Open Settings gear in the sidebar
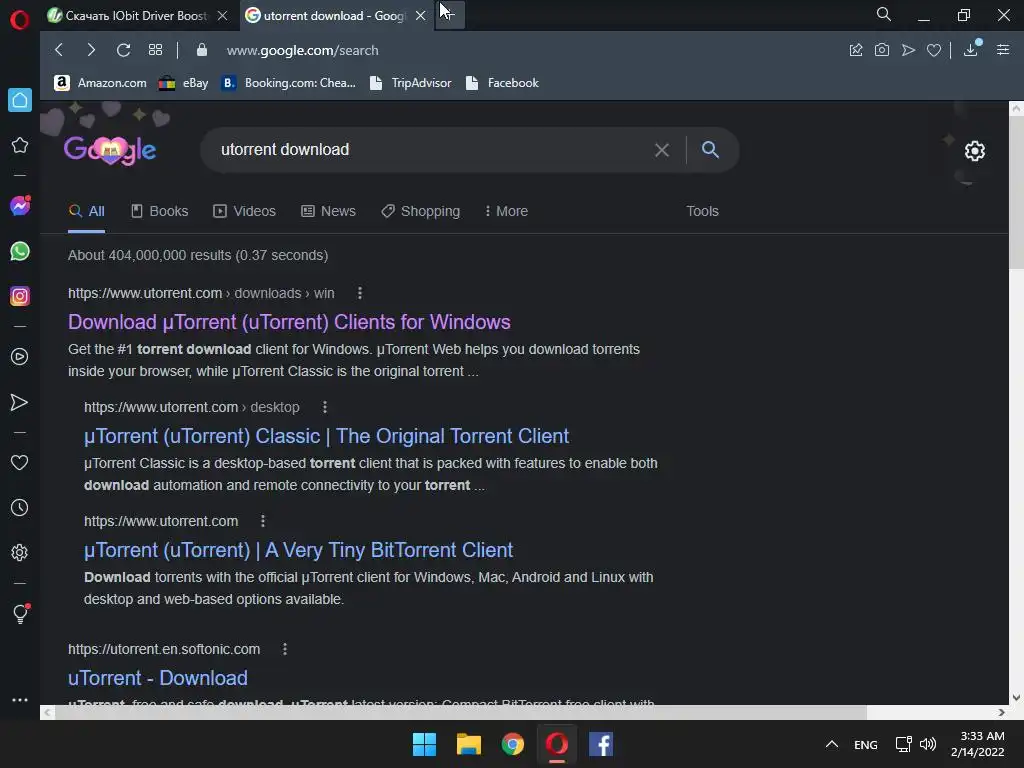Image resolution: width=1024 pixels, height=768 pixels. tap(20, 552)
